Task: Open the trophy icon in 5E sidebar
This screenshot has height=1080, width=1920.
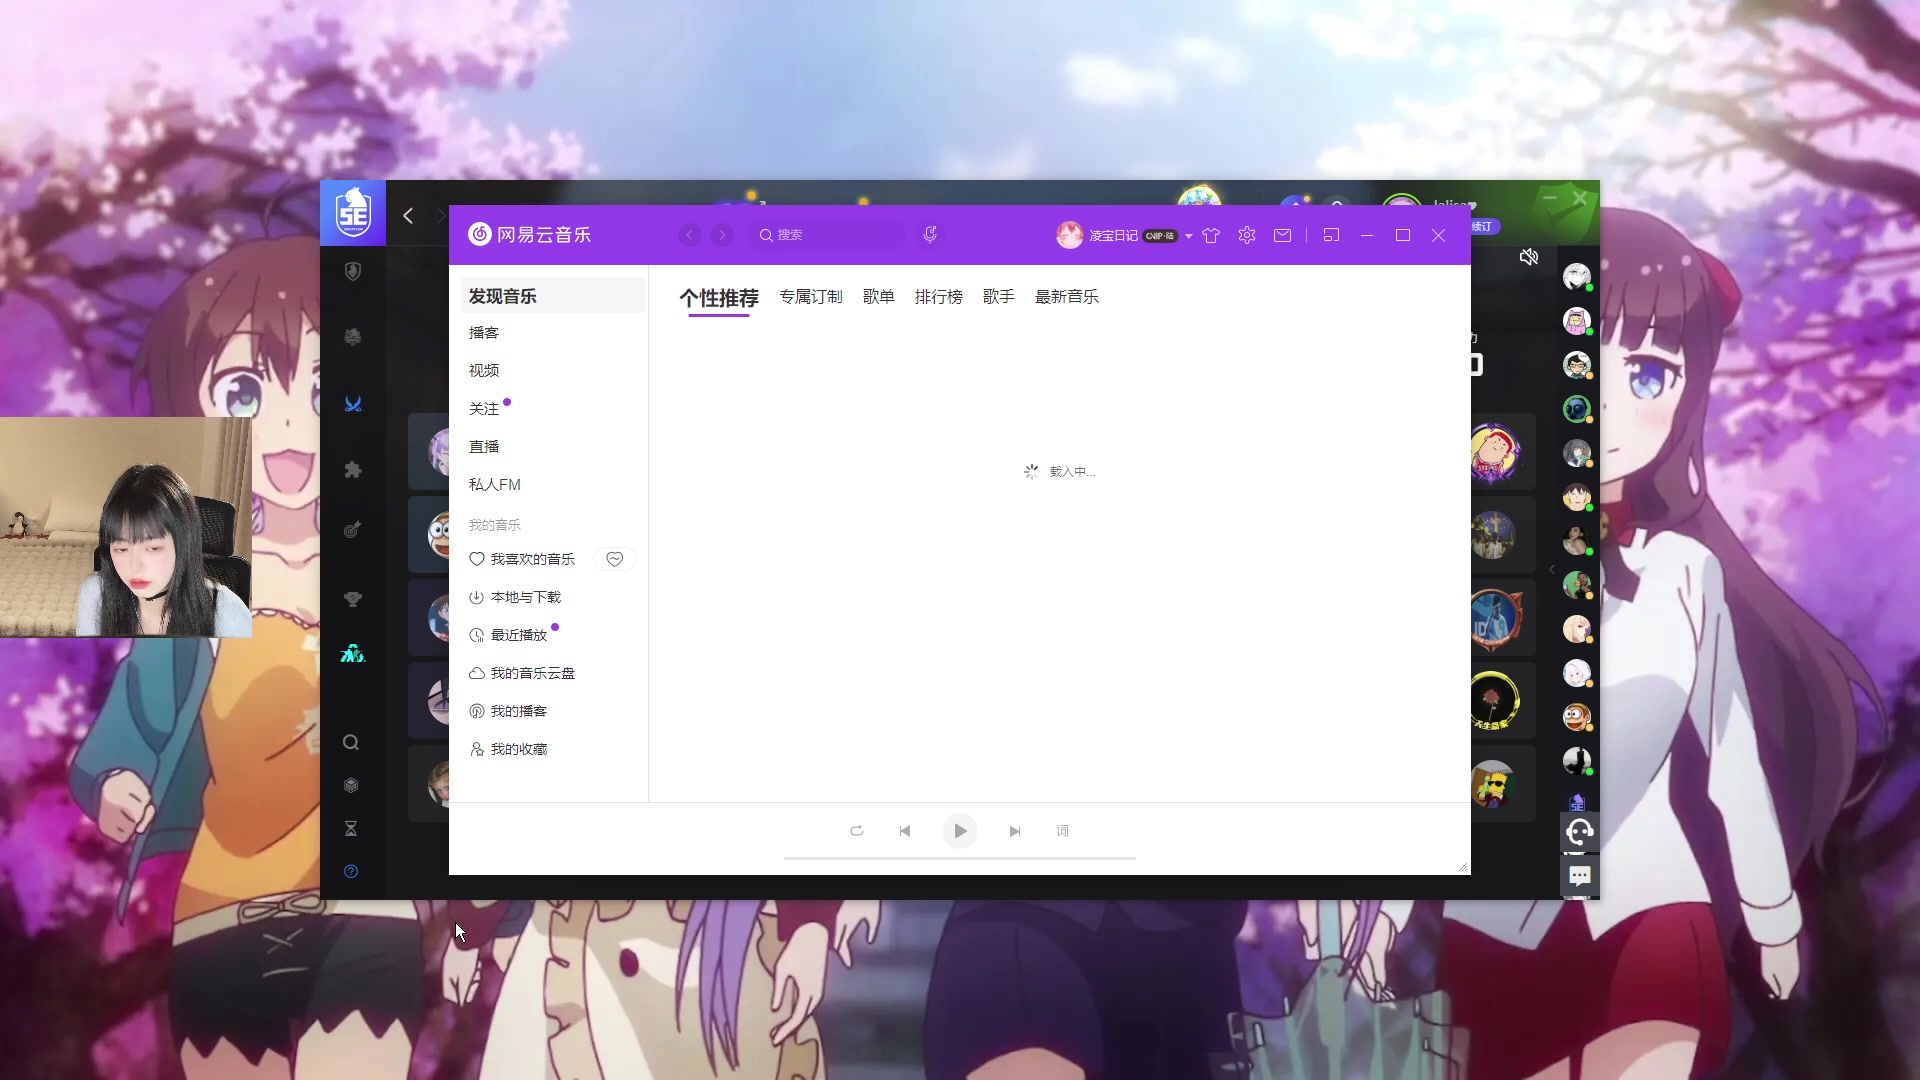Action: [353, 599]
